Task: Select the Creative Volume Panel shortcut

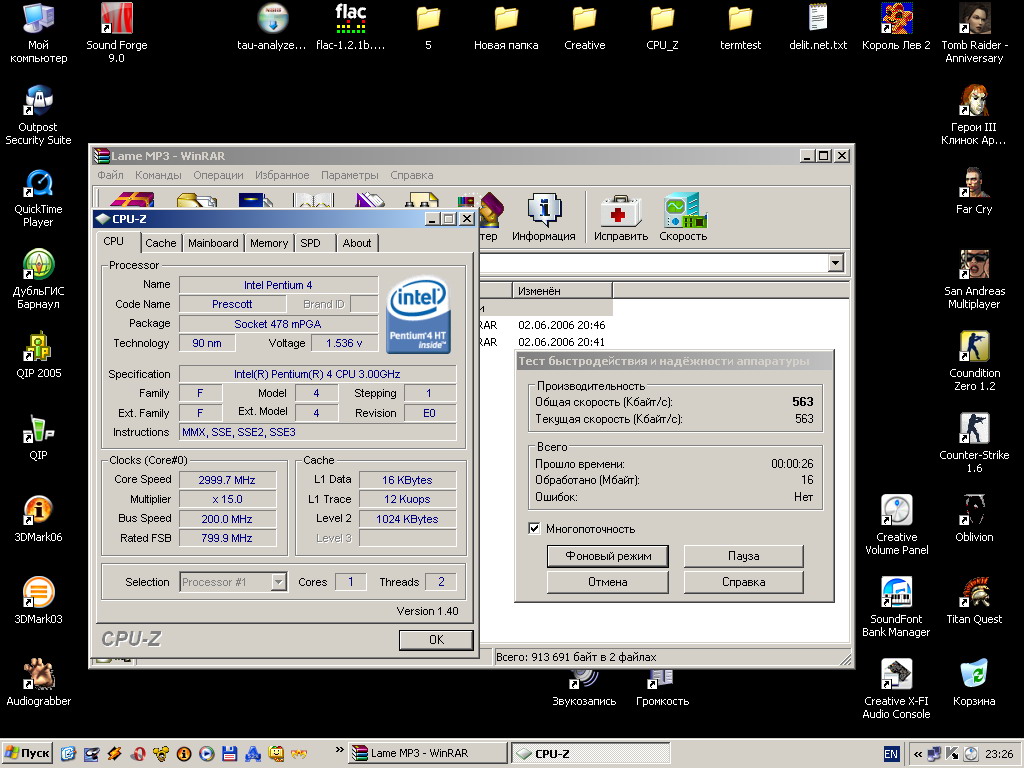Action: pos(897,526)
